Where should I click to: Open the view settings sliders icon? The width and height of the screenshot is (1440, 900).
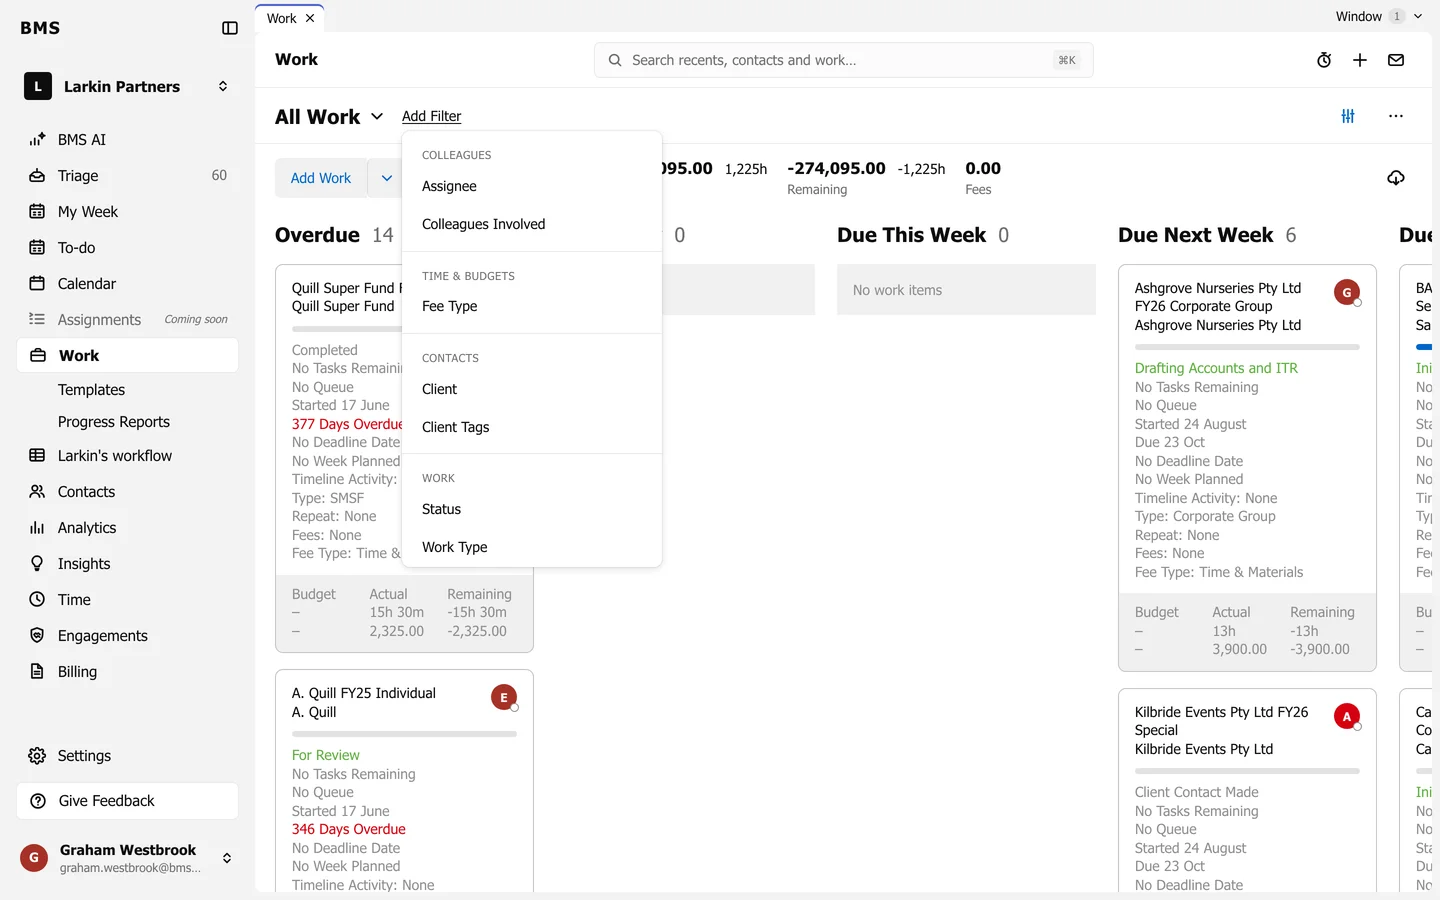(x=1348, y=116)
